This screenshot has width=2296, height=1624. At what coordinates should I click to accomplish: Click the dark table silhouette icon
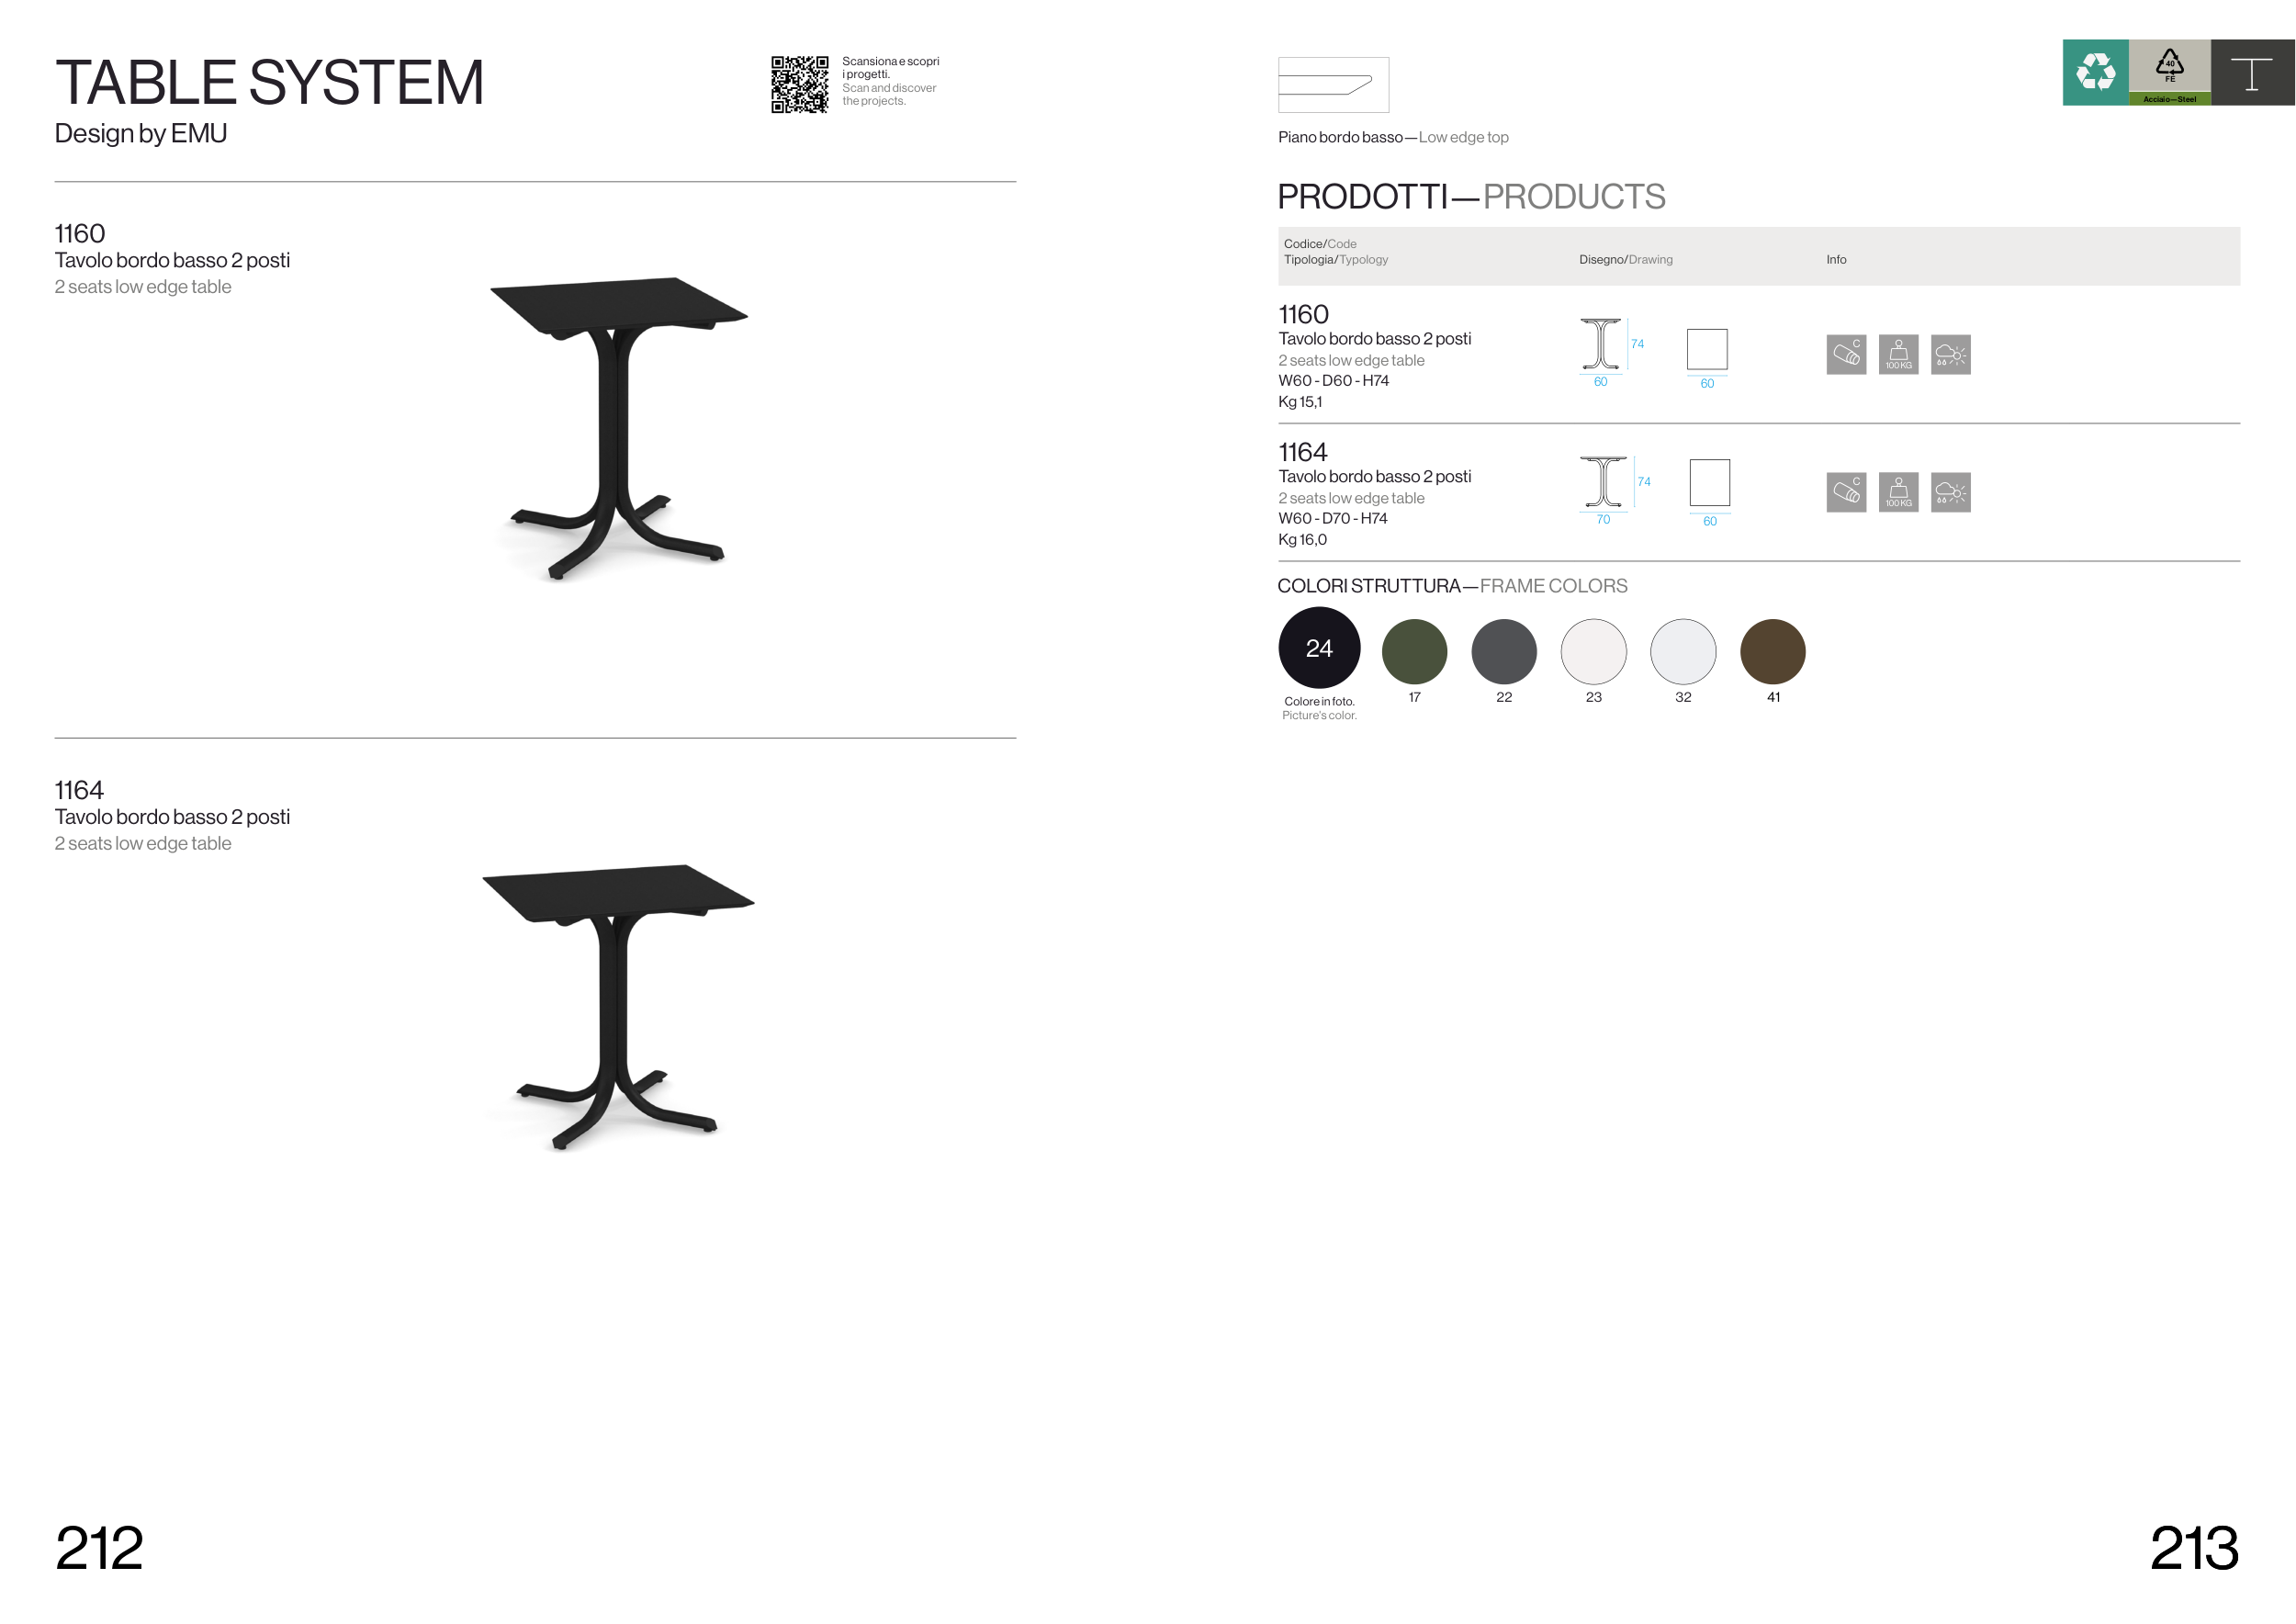tap(2252, 72)
